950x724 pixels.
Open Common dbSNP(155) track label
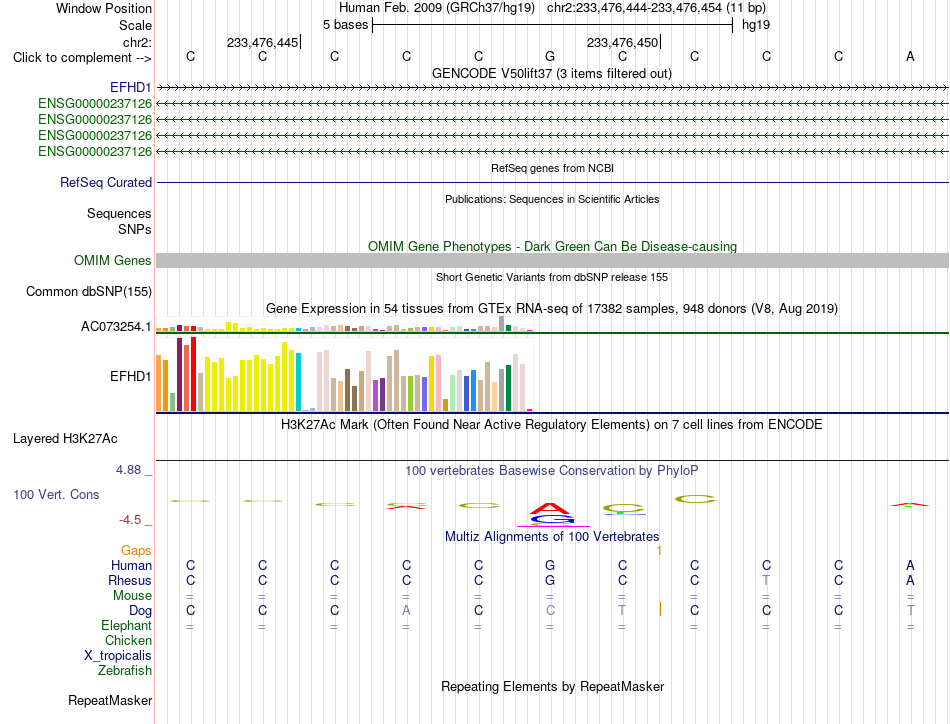89,291
